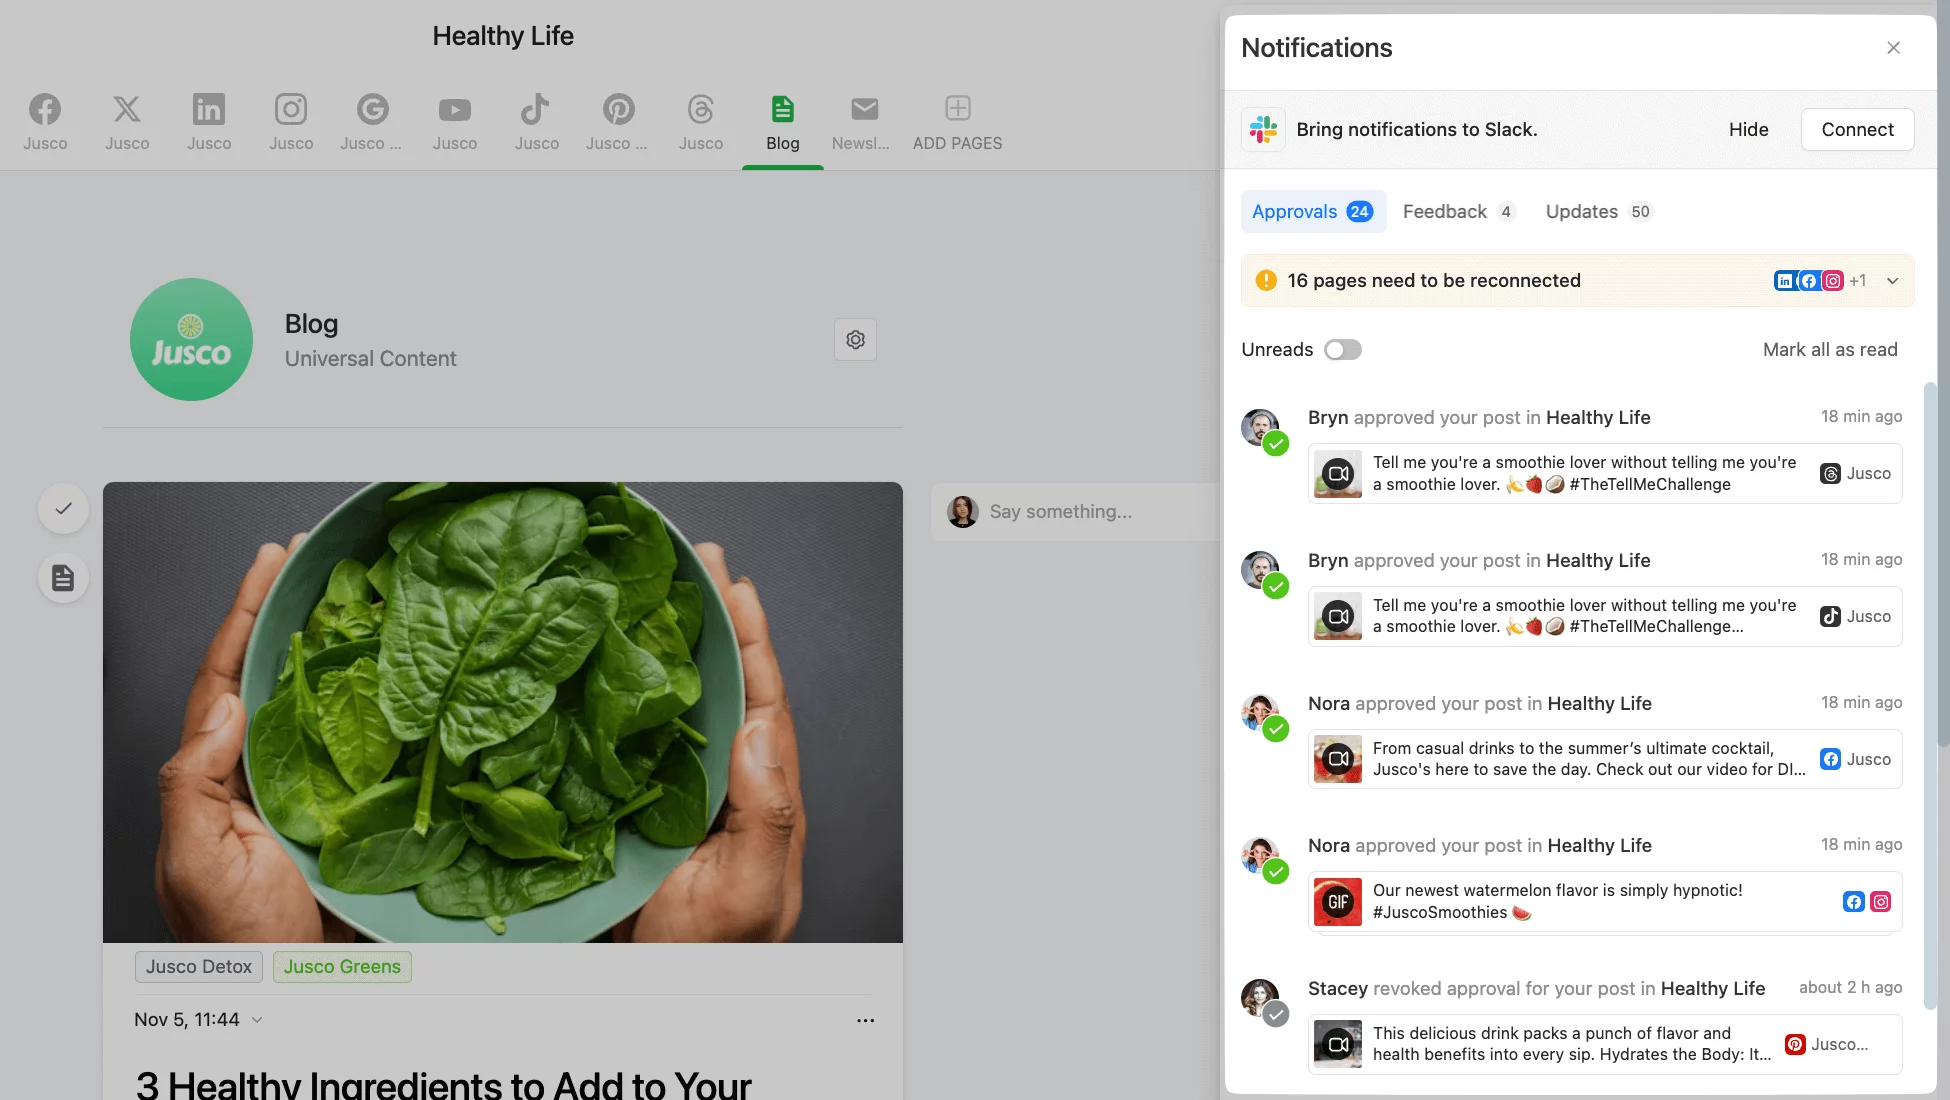Image resolution: width=1950 pixels, height=1100 pixels.
Task: Click Mark all as read link
Action: pos(1831,350)
